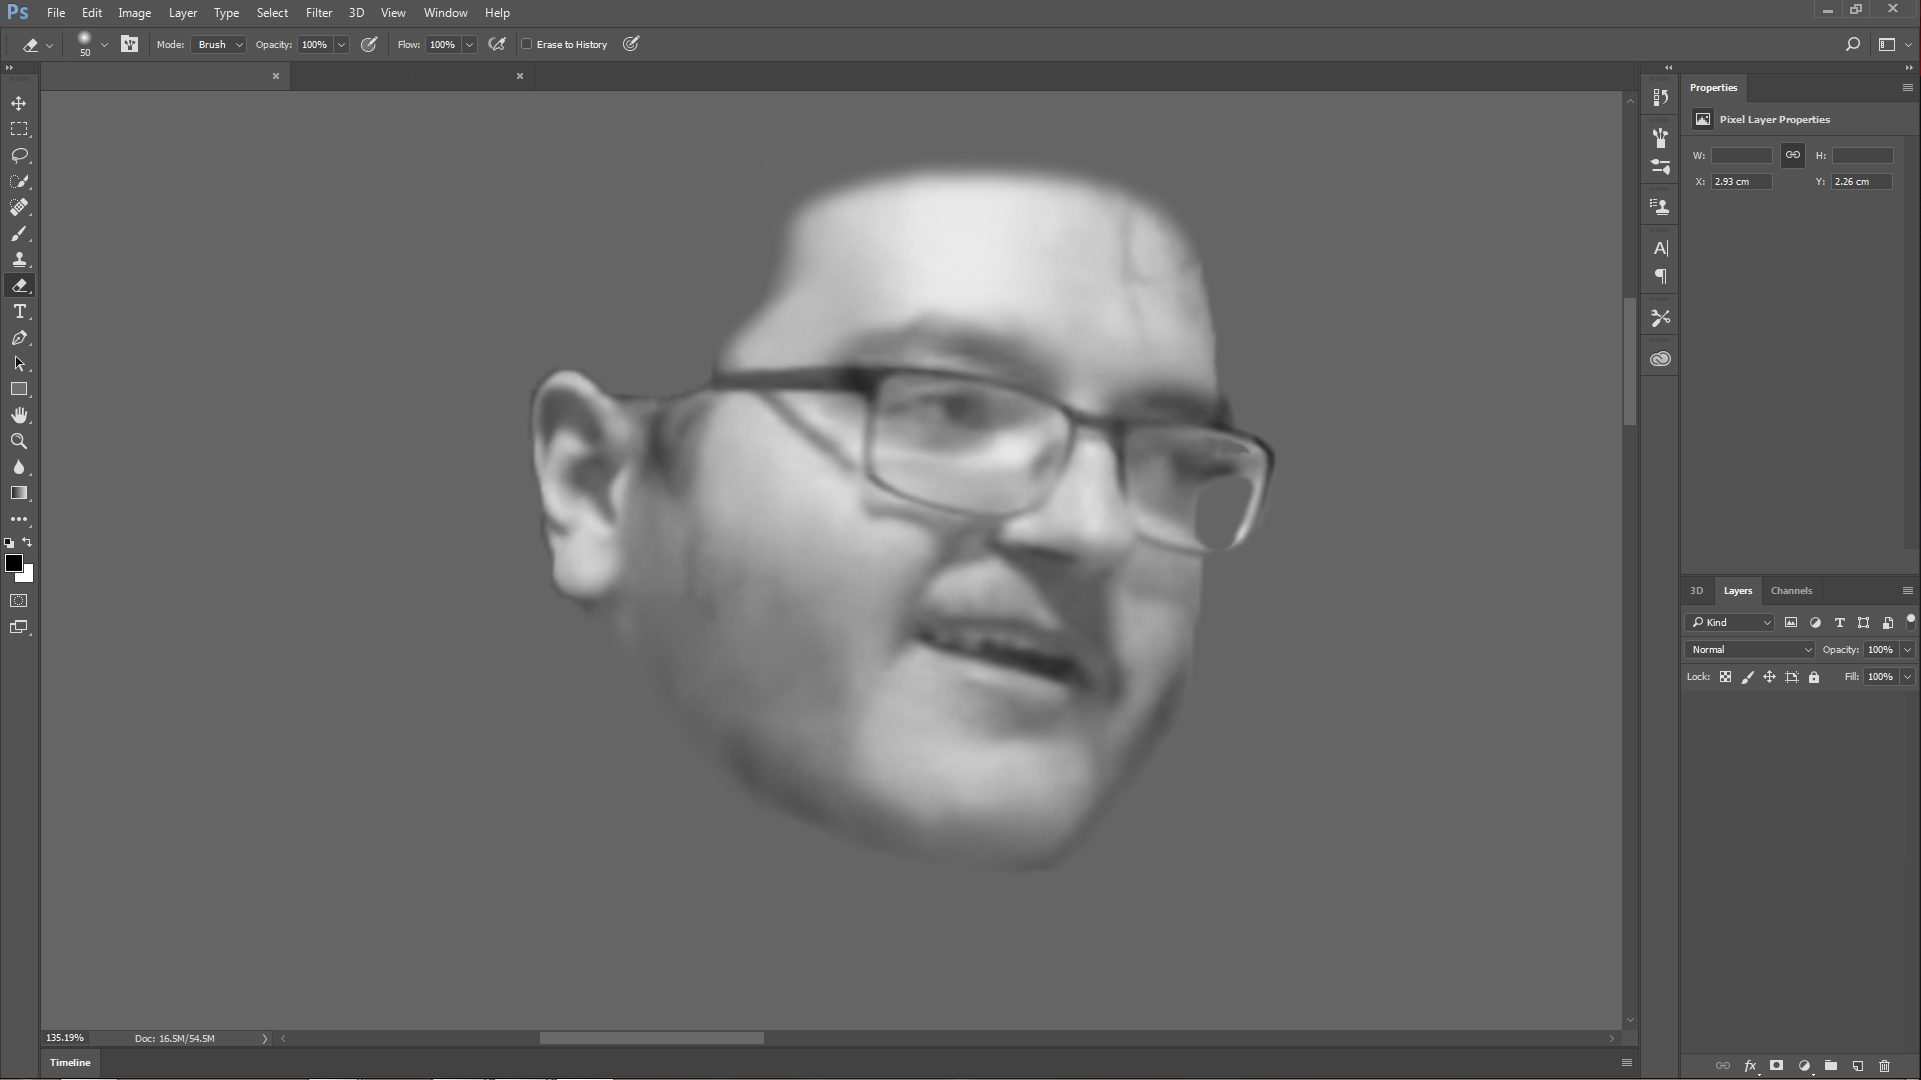Set the foreground color swatch

[14, 563]
